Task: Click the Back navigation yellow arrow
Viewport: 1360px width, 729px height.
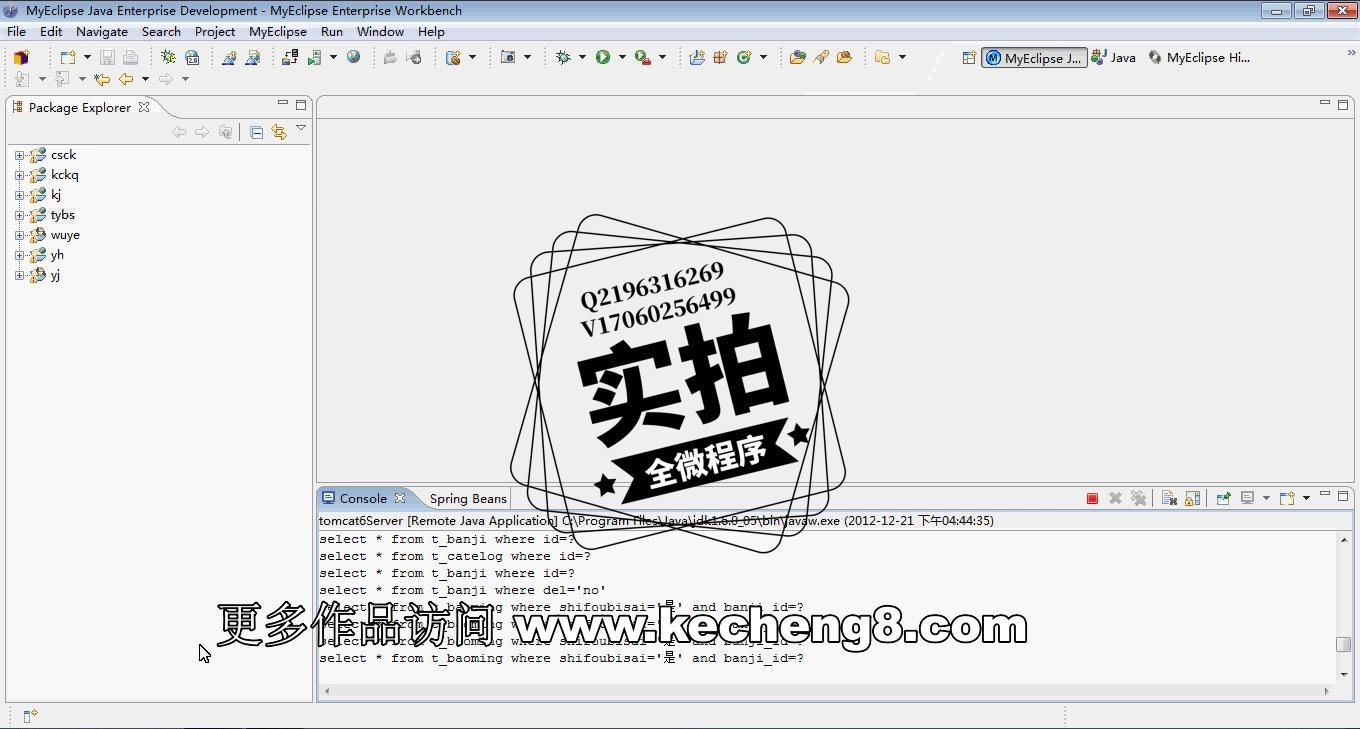Action: click(126, 79)
